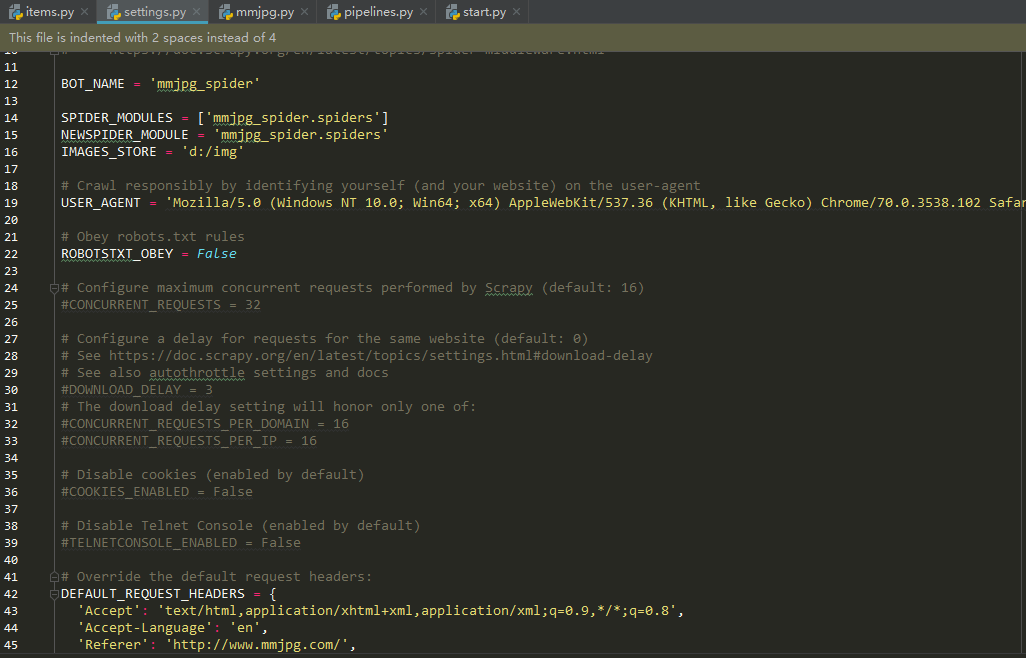Viewport: 1026px width, 658px height.
Task: Close the items.py tab
Action: tap(84, 12)
